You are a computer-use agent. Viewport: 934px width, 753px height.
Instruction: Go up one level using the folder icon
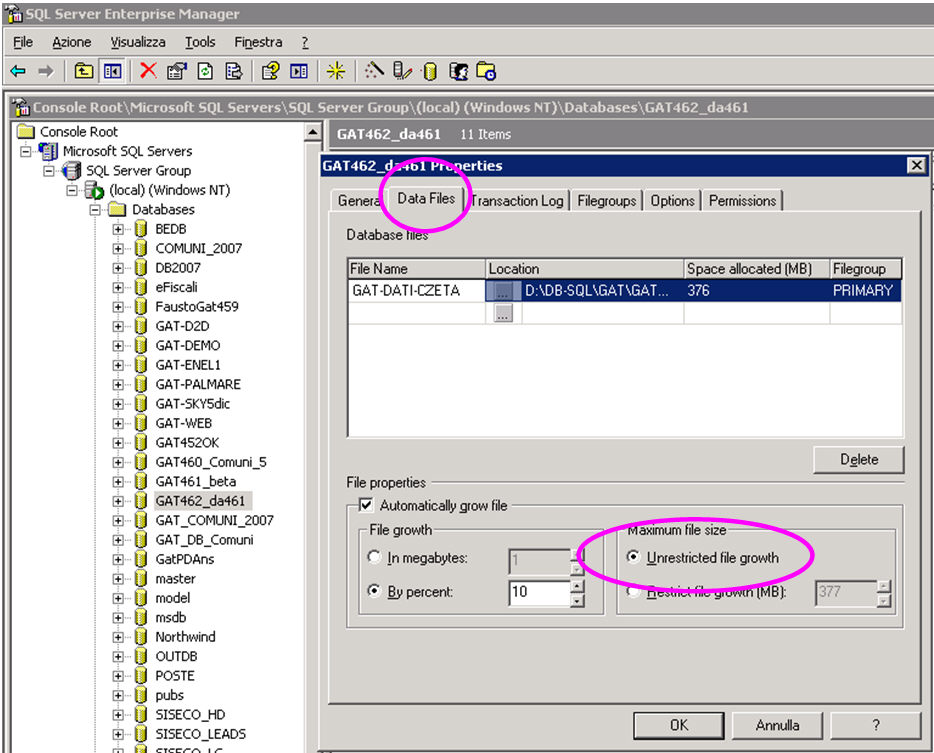(x=83, y=71)
